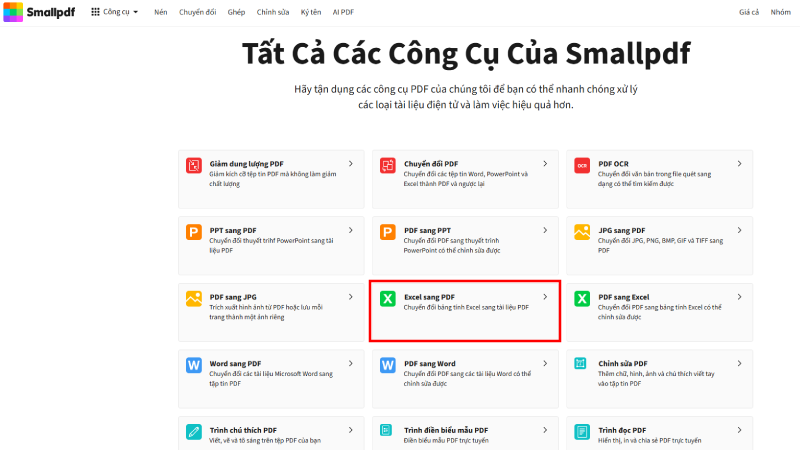Click the PPT sang PDF icon

tap(194, 232)
